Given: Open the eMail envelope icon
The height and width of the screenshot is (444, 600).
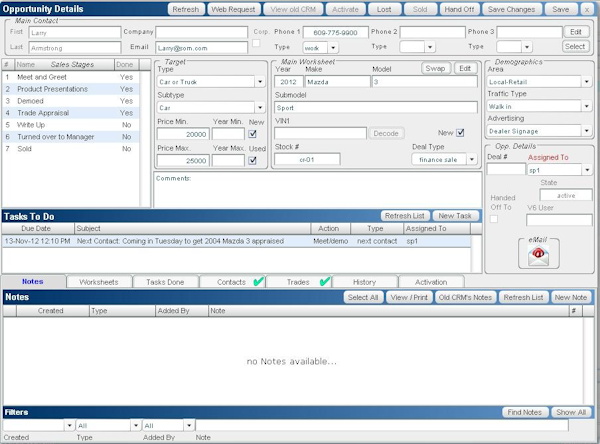Looking at the screenshot, I should (x=538, y=256).
